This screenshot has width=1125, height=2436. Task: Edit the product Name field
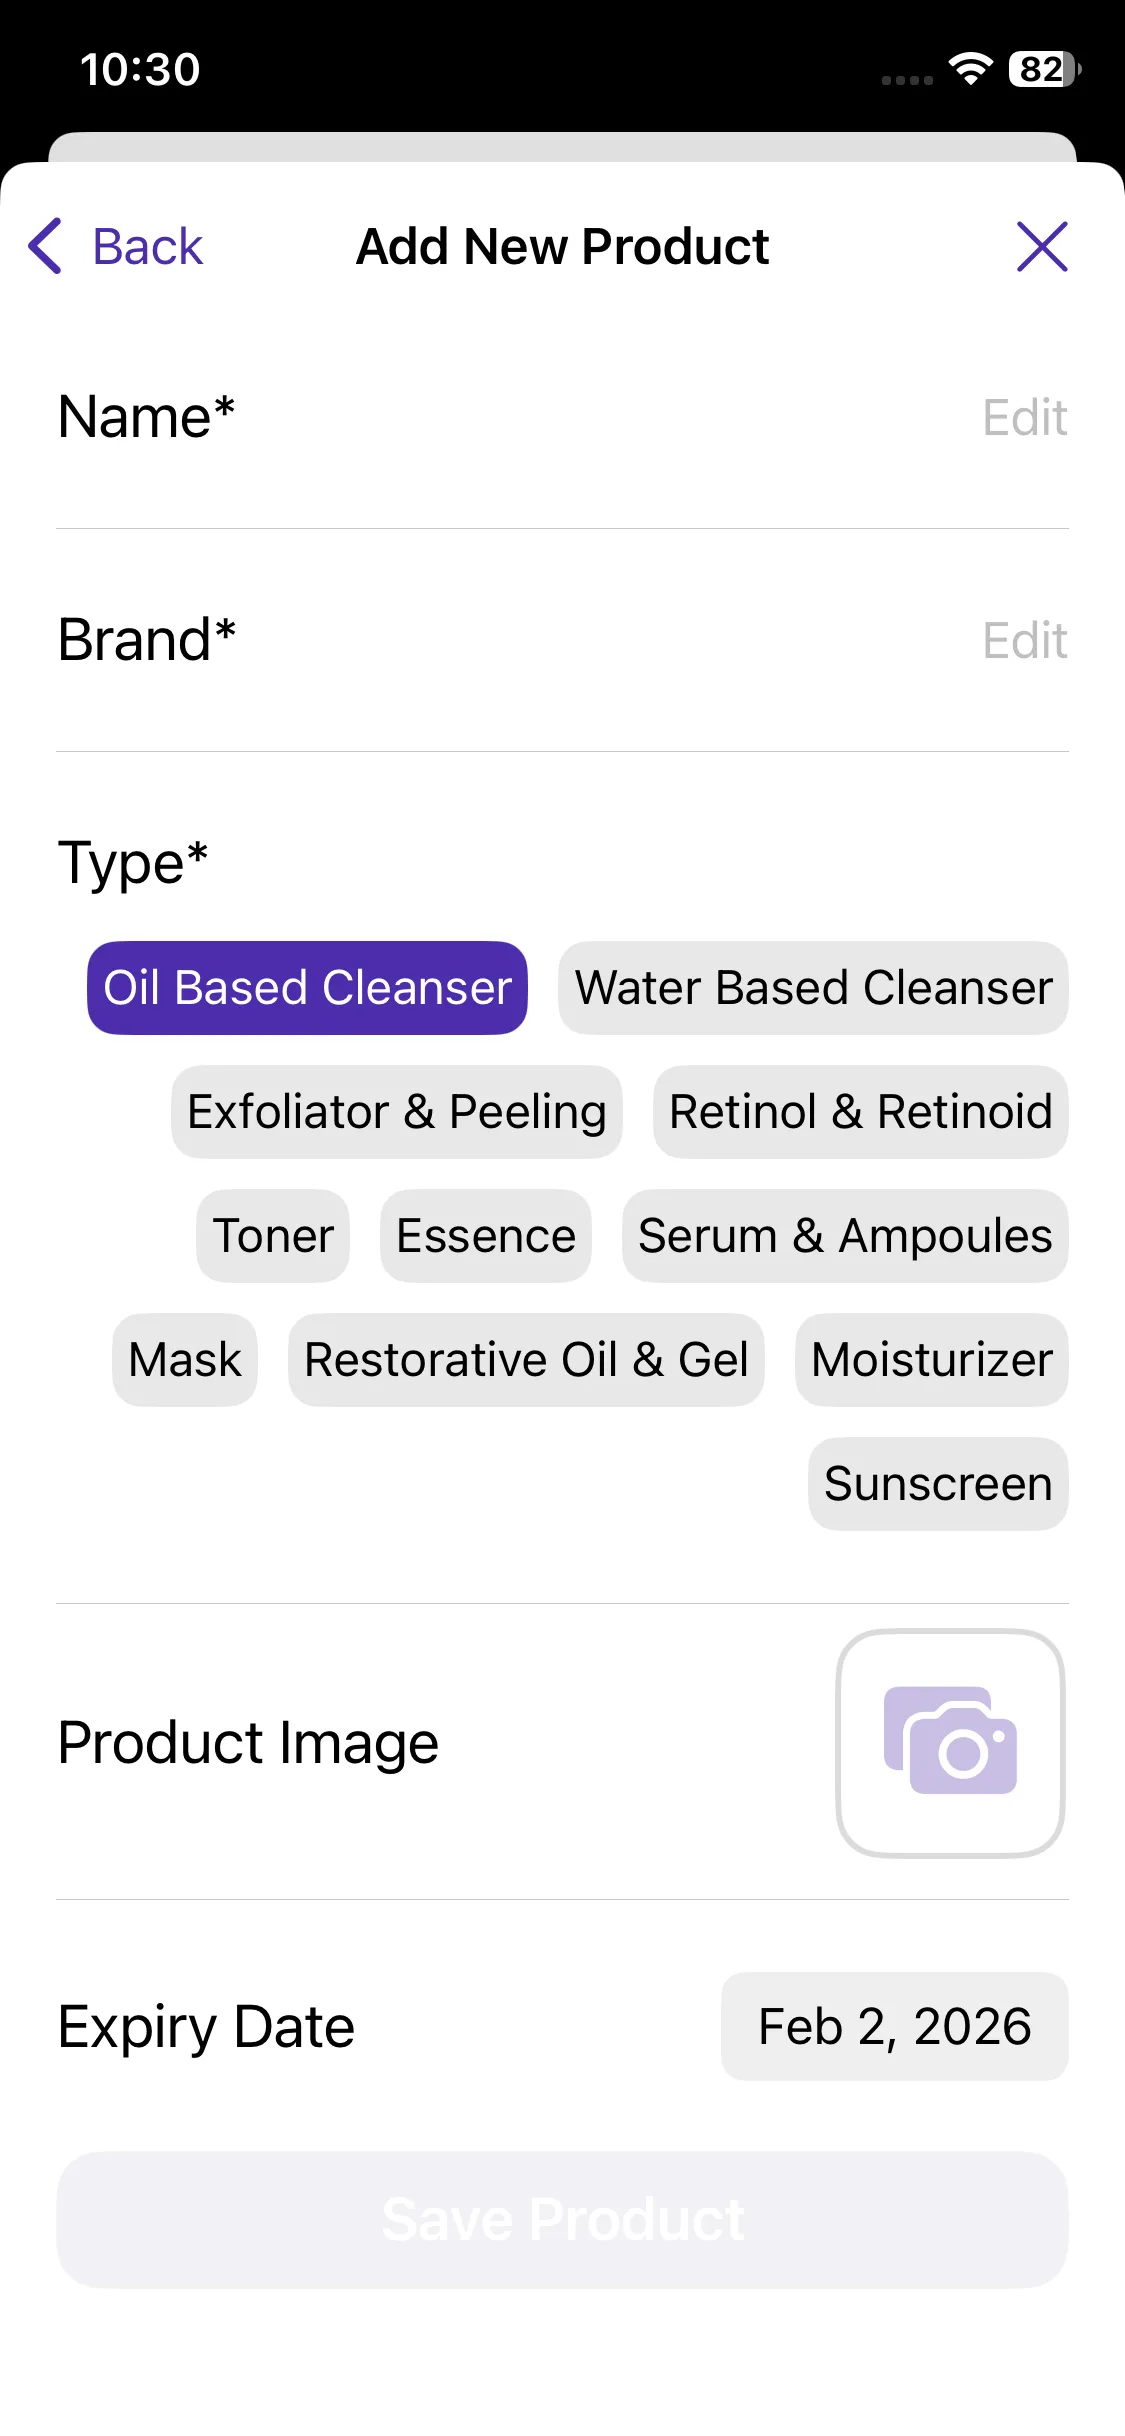[x=1024, y=417]
